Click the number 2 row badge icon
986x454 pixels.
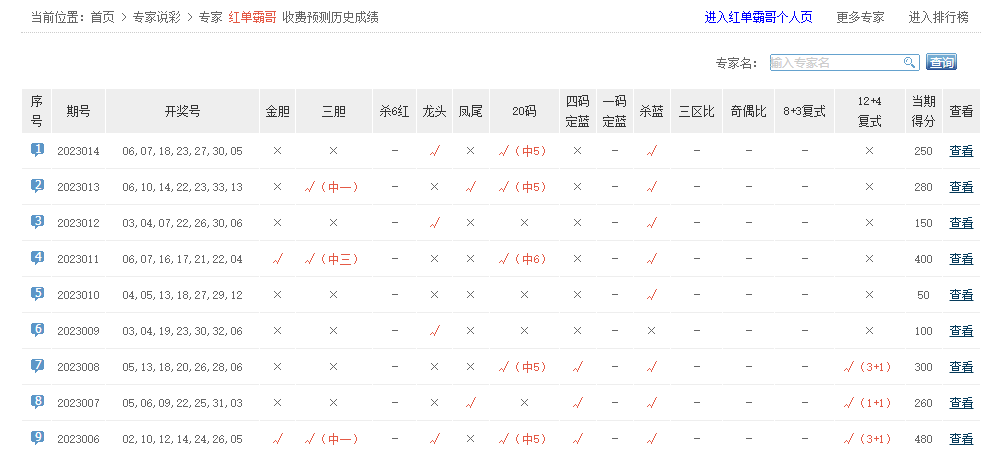tap(37, 186)
